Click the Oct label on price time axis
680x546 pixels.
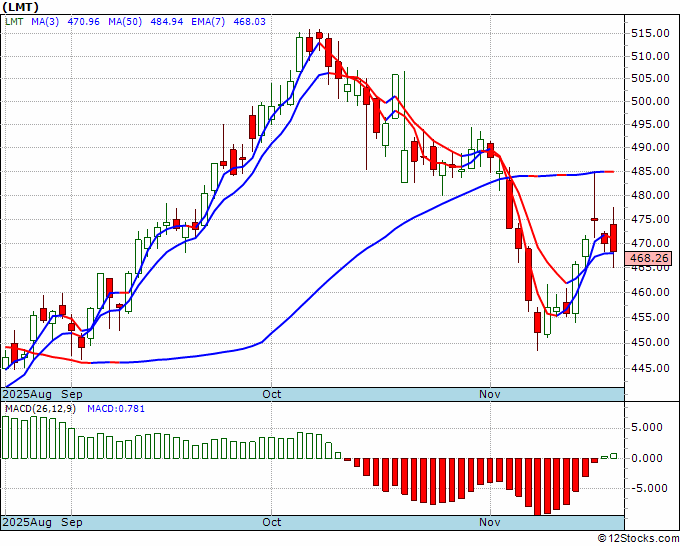(x=271, y=394)
